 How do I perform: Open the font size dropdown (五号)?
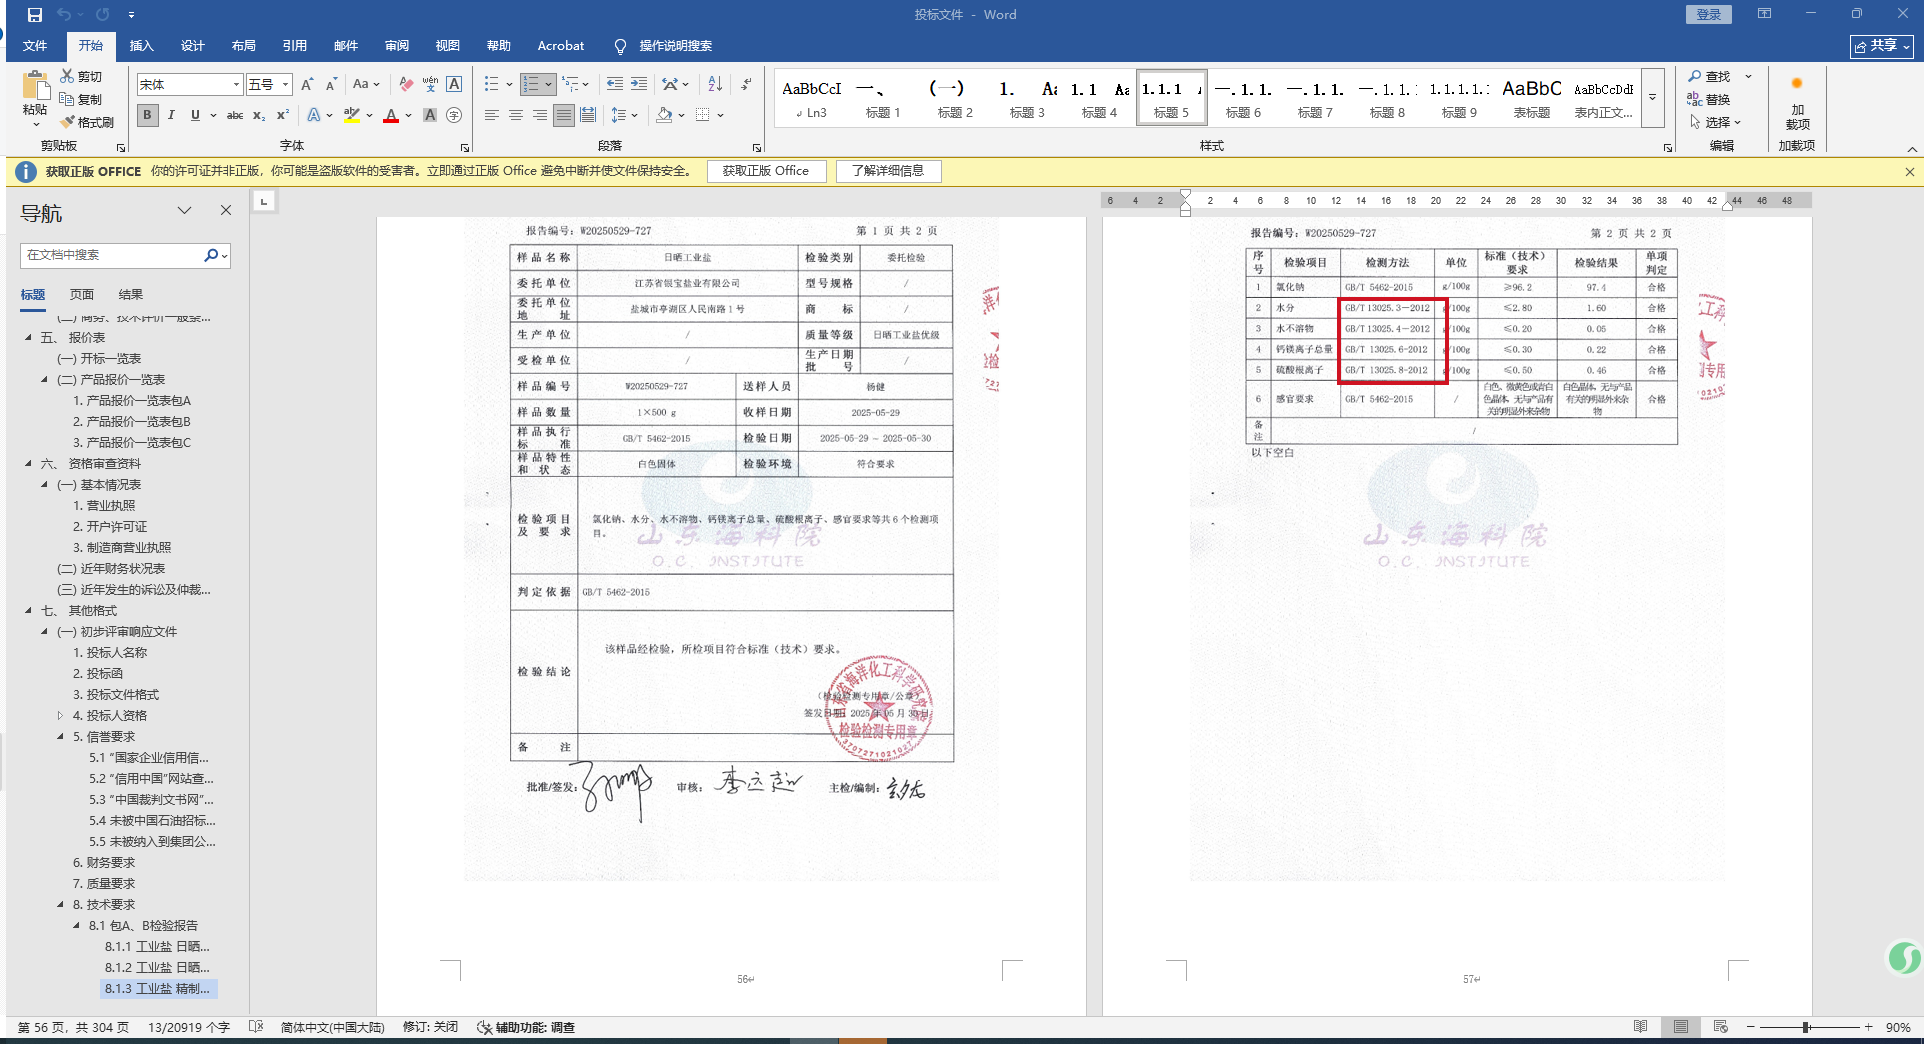click(x=285, y=85)
